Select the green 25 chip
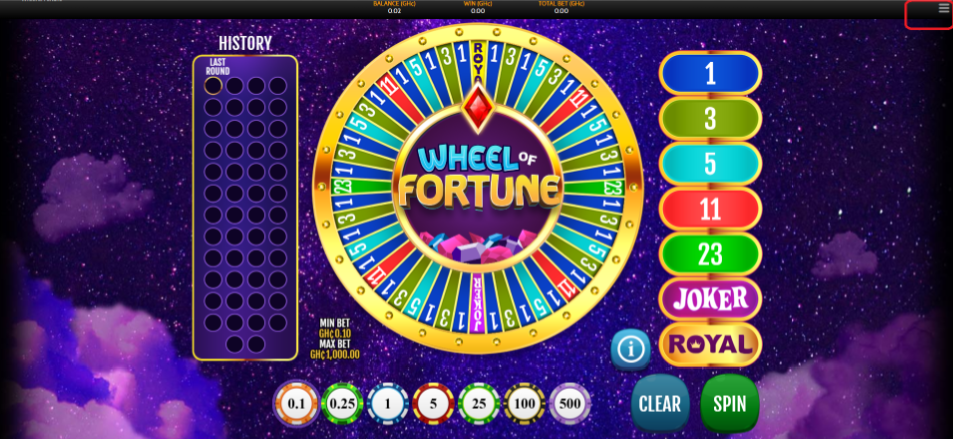The height and width of the screenshot is (439, 953). point(479,404)
